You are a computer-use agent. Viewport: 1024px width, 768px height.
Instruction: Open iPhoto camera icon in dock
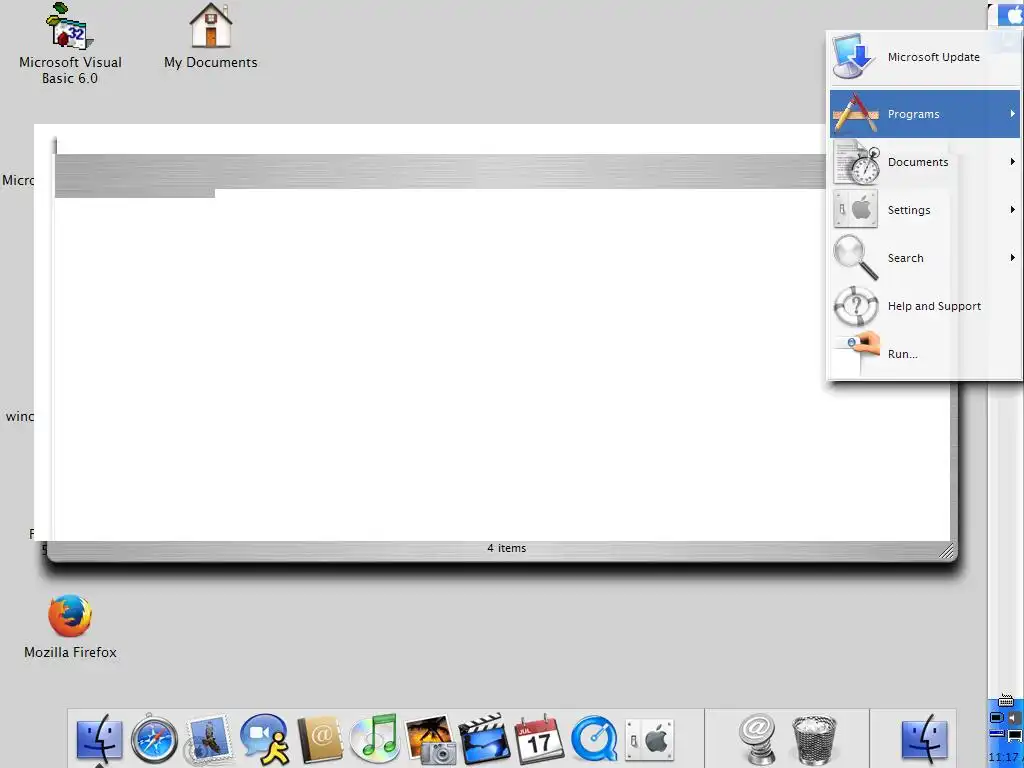pyautogui.click(x=430, y=739)
